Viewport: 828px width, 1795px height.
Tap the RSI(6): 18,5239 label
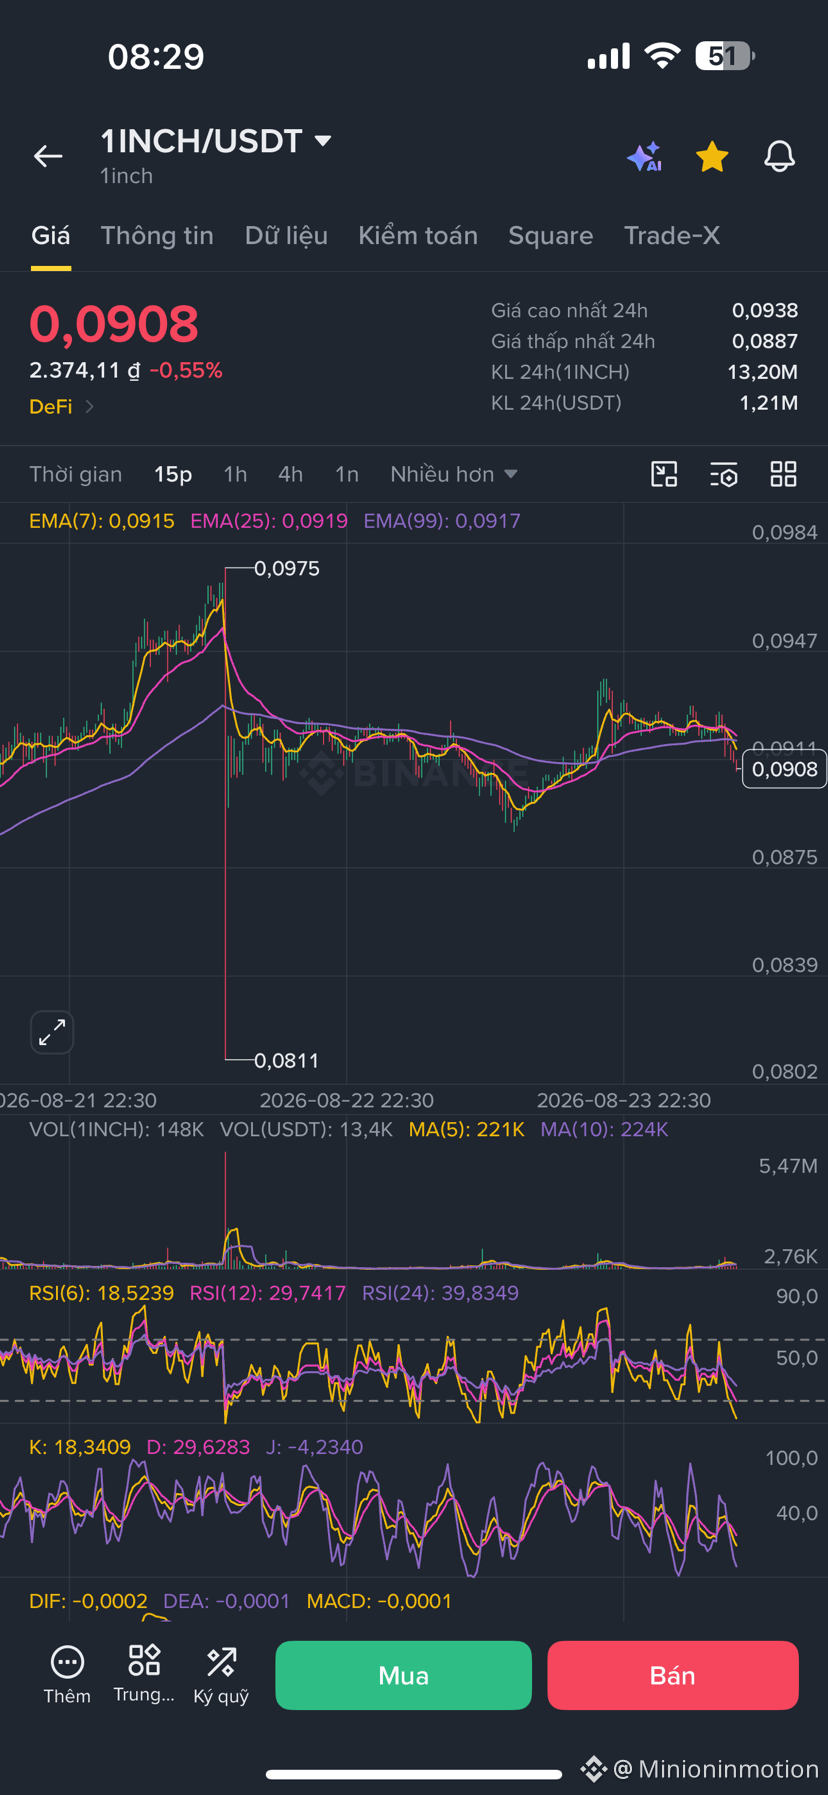click(x=101, y=1293)
